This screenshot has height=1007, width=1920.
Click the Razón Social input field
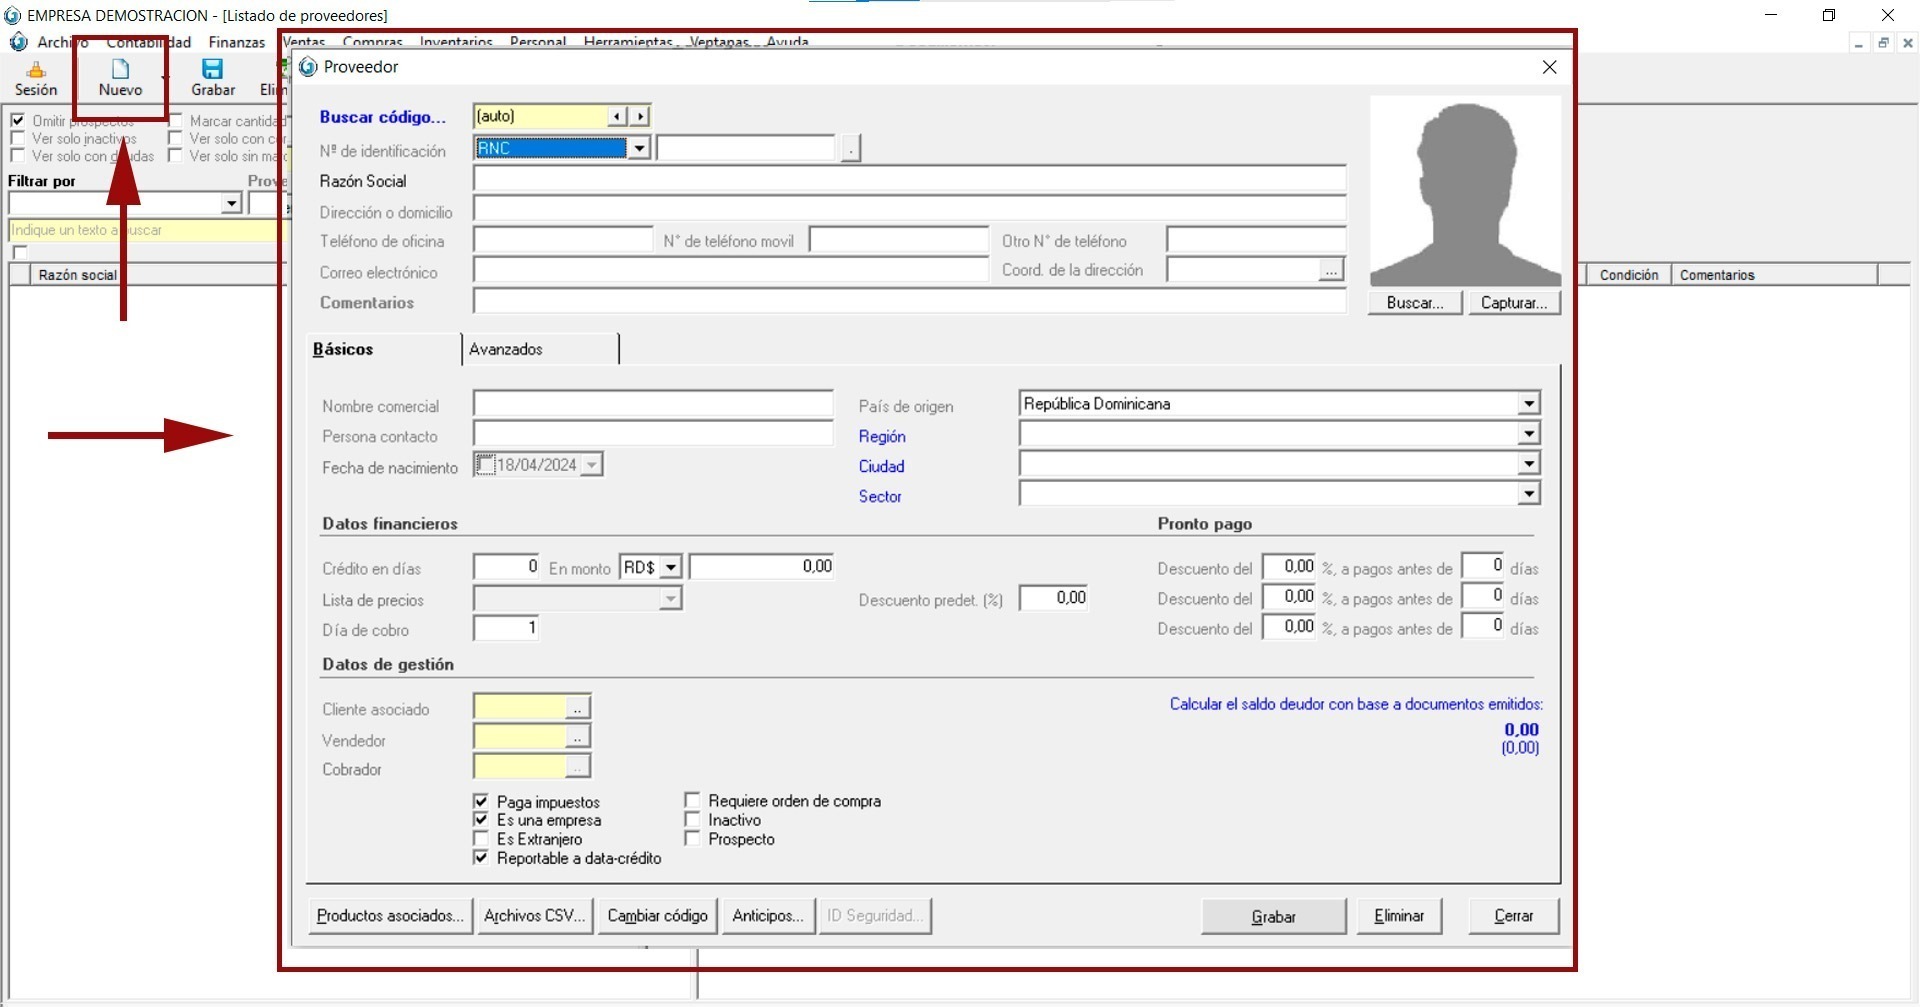pos(908,181)
